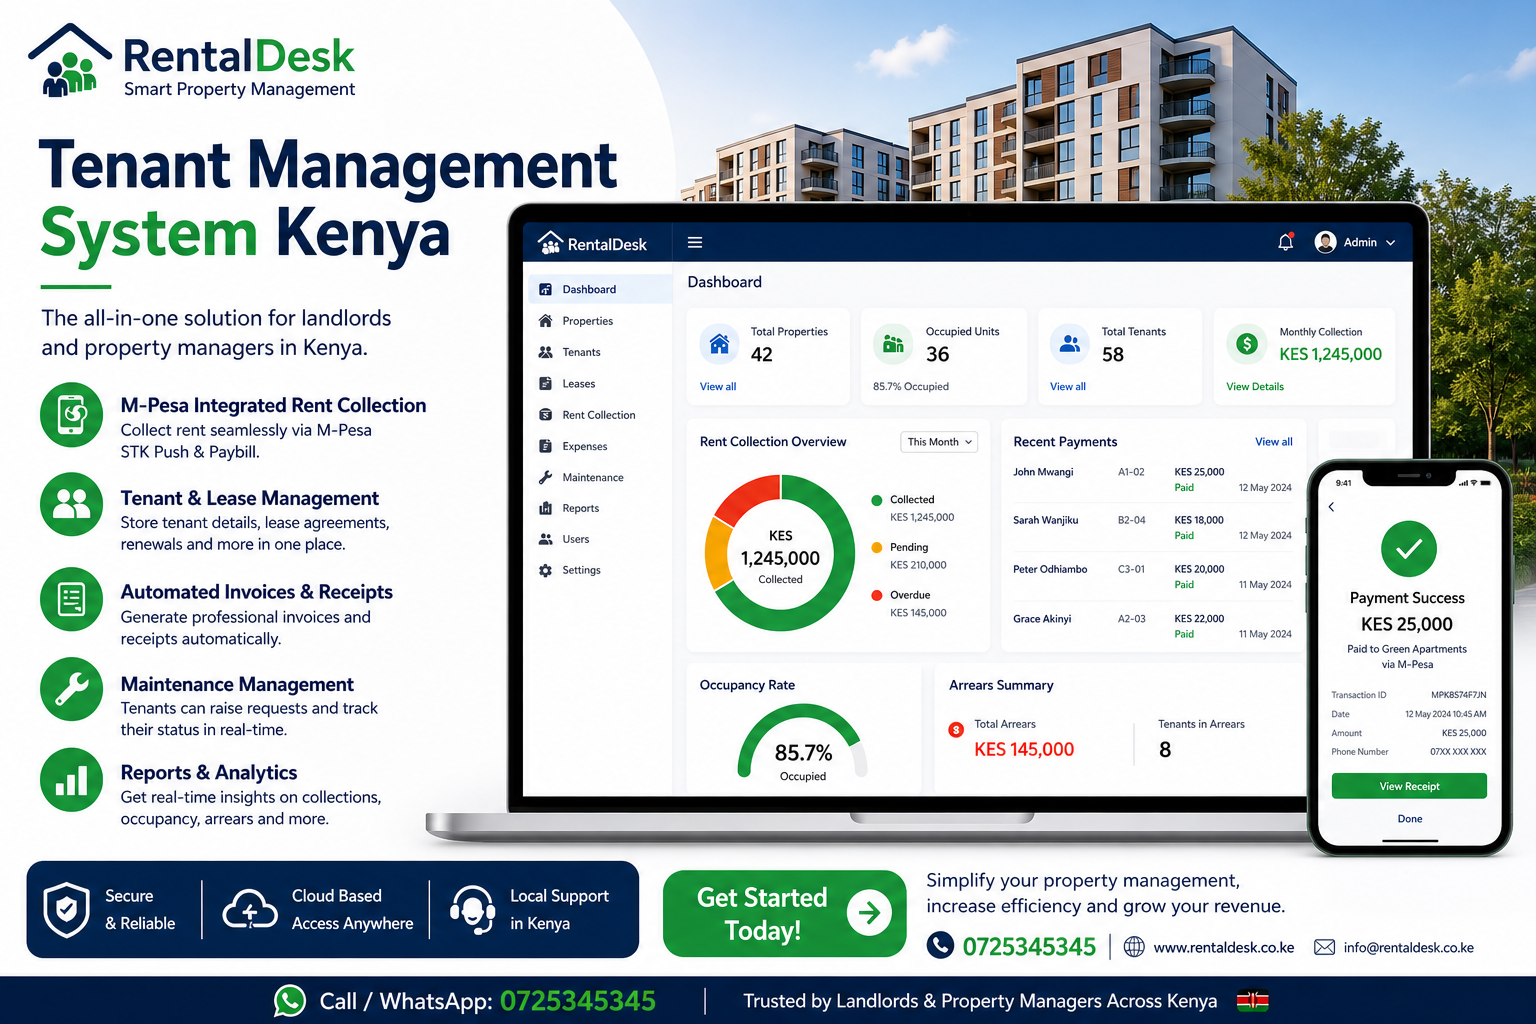Open the Maintenance wrench sidebar icon

click(x=545, y=477)
